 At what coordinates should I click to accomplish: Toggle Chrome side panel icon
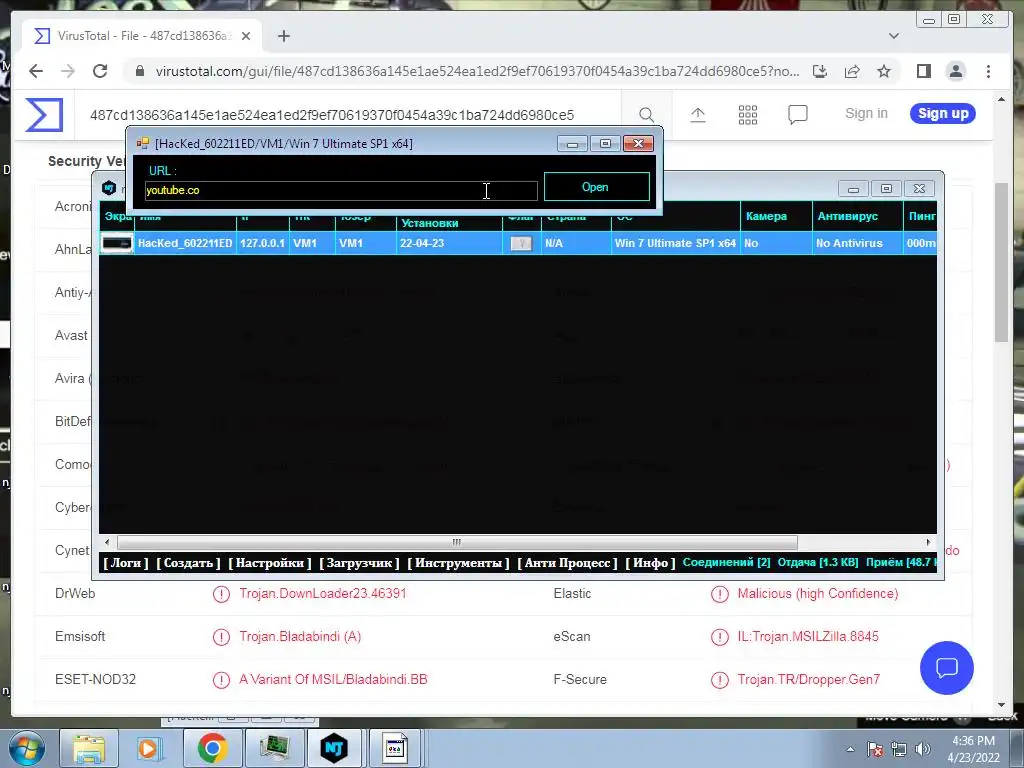pyautogui.click(x=923, y=71)
